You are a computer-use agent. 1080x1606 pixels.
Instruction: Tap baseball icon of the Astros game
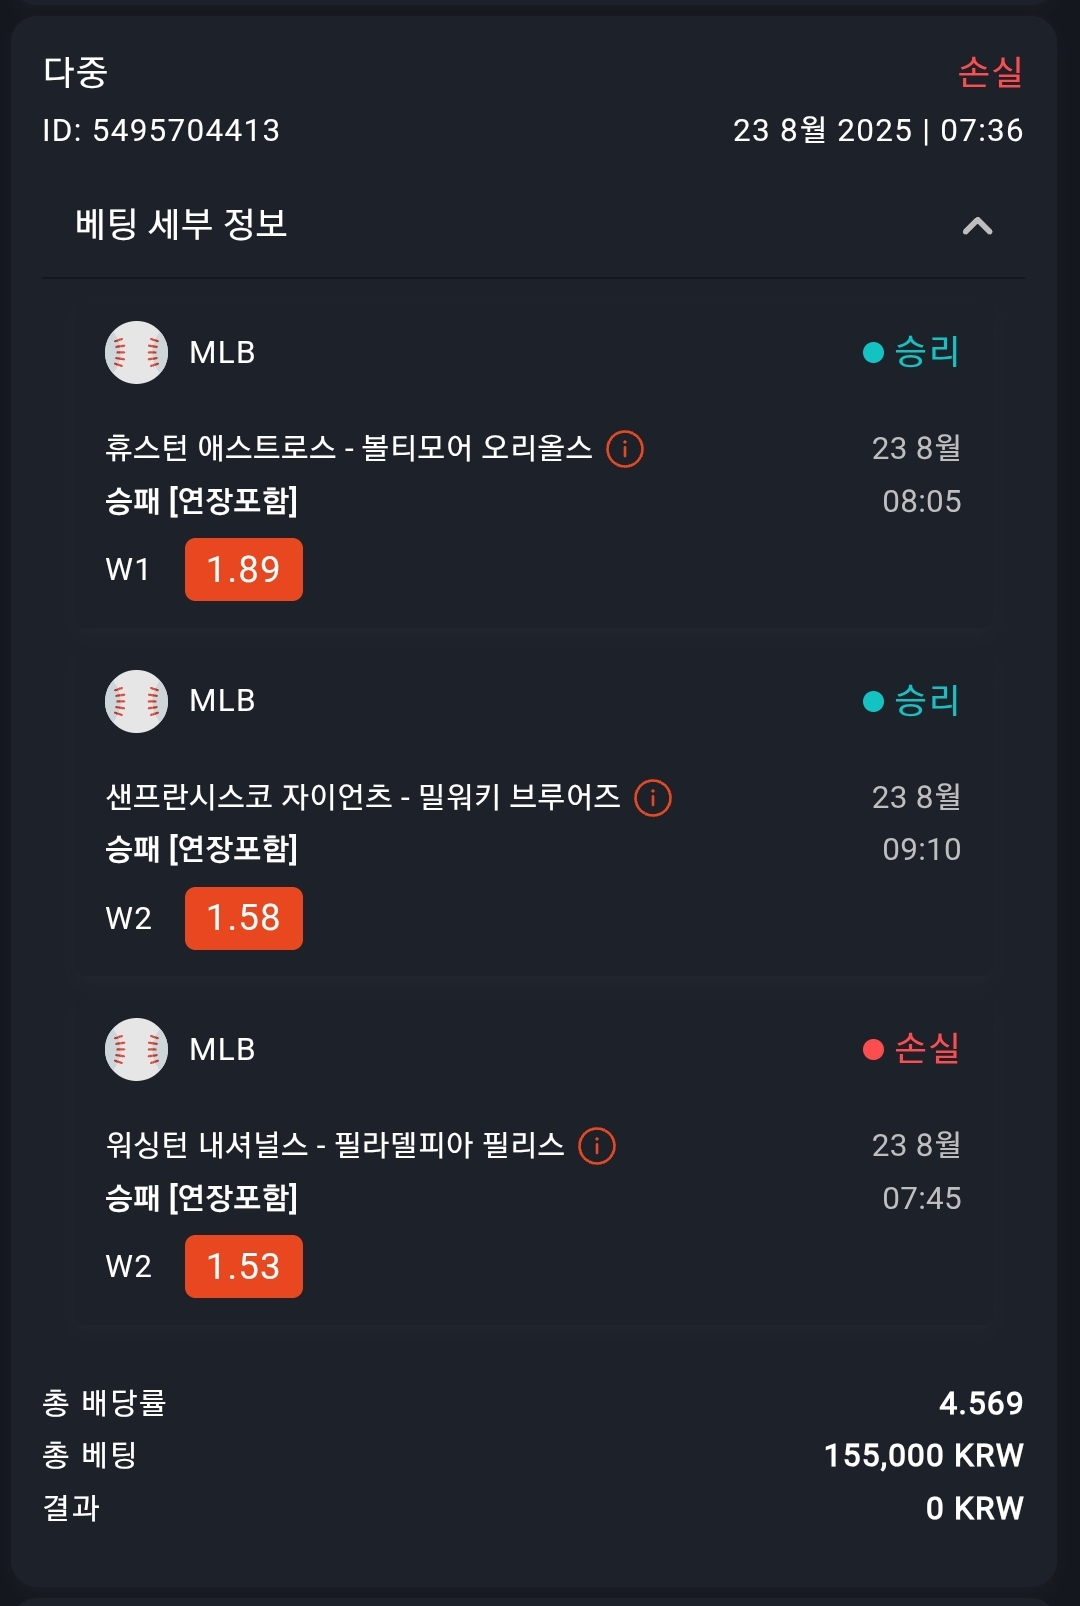coord(136,352)
